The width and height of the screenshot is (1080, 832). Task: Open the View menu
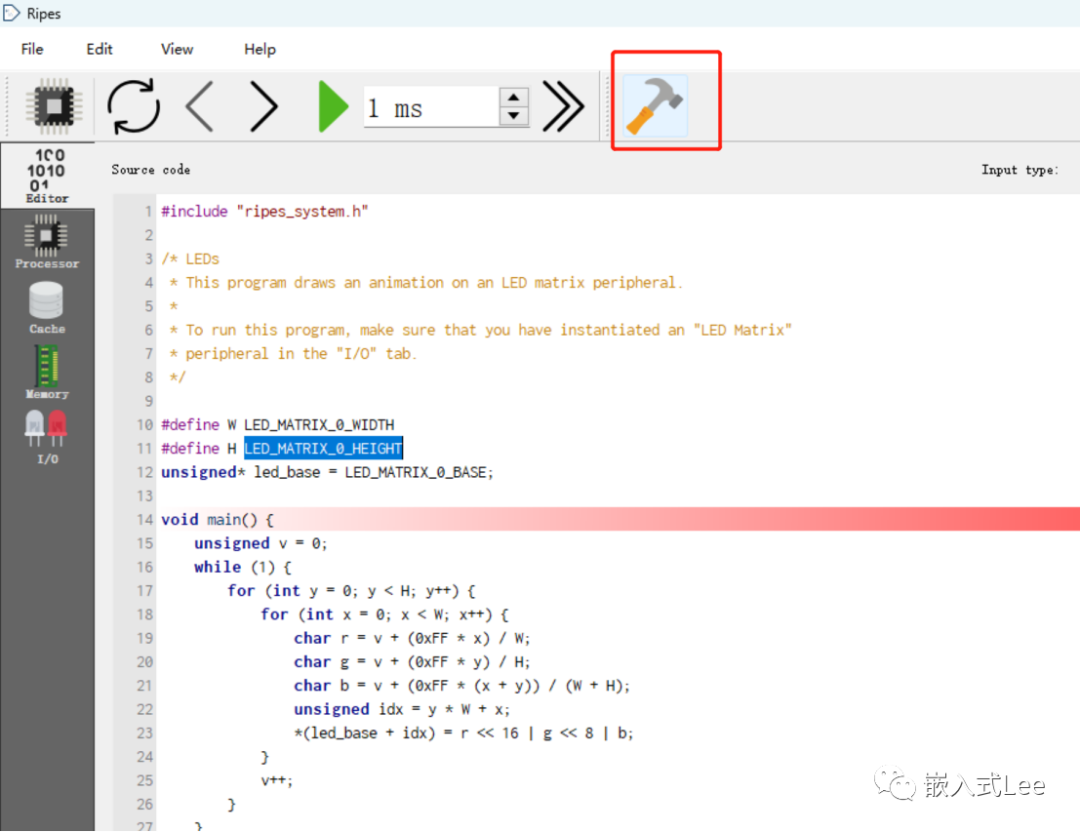tap(177, 49)
